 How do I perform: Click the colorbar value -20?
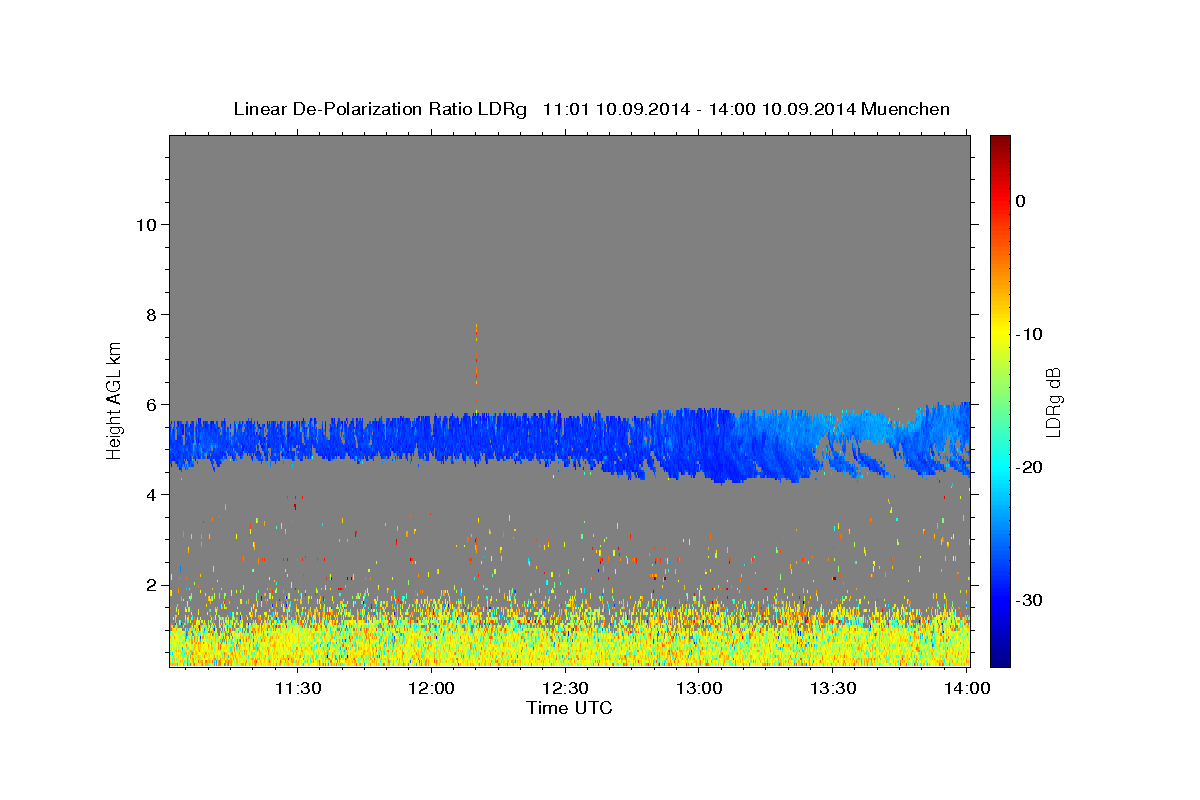(1030, 467)
